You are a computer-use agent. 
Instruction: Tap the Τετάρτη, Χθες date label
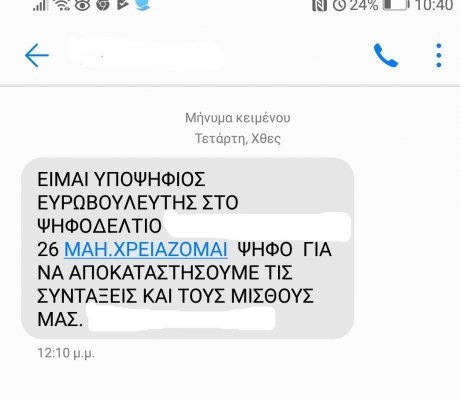pyautogui.click(x=238, y=138)
